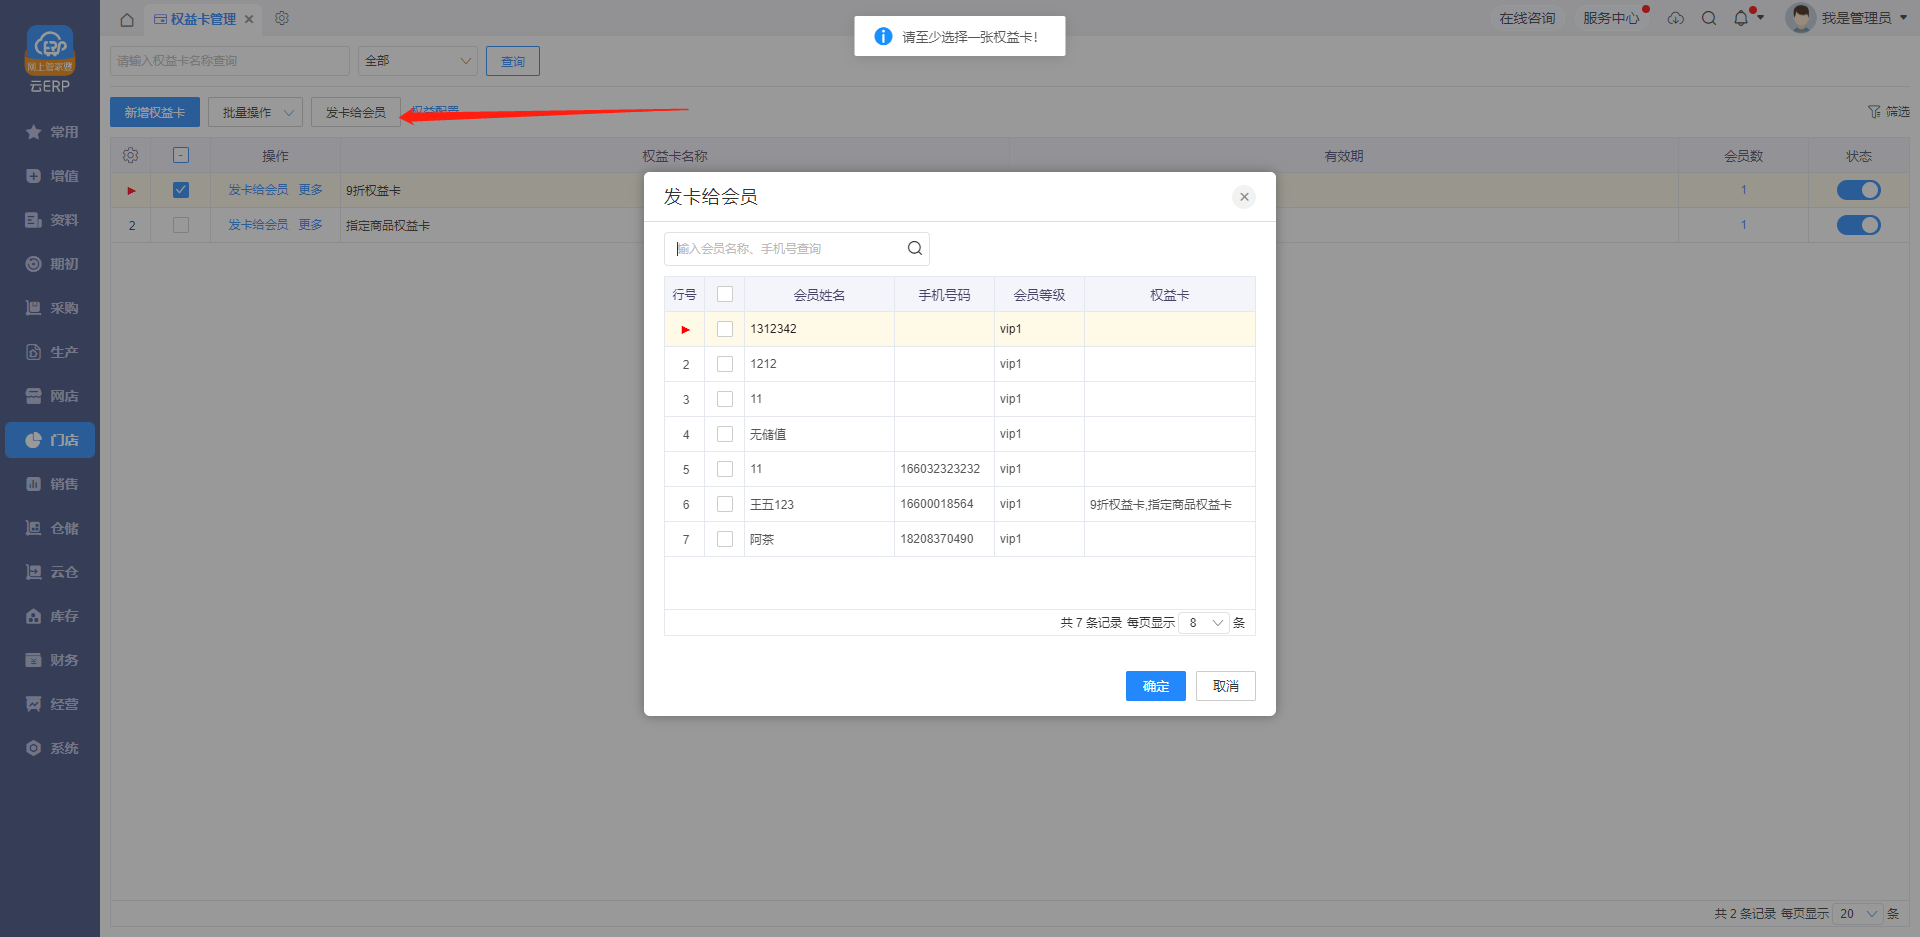Open the 期初 sidebar menu
This screenshot has height=937, width=1920.
(50, 264)
